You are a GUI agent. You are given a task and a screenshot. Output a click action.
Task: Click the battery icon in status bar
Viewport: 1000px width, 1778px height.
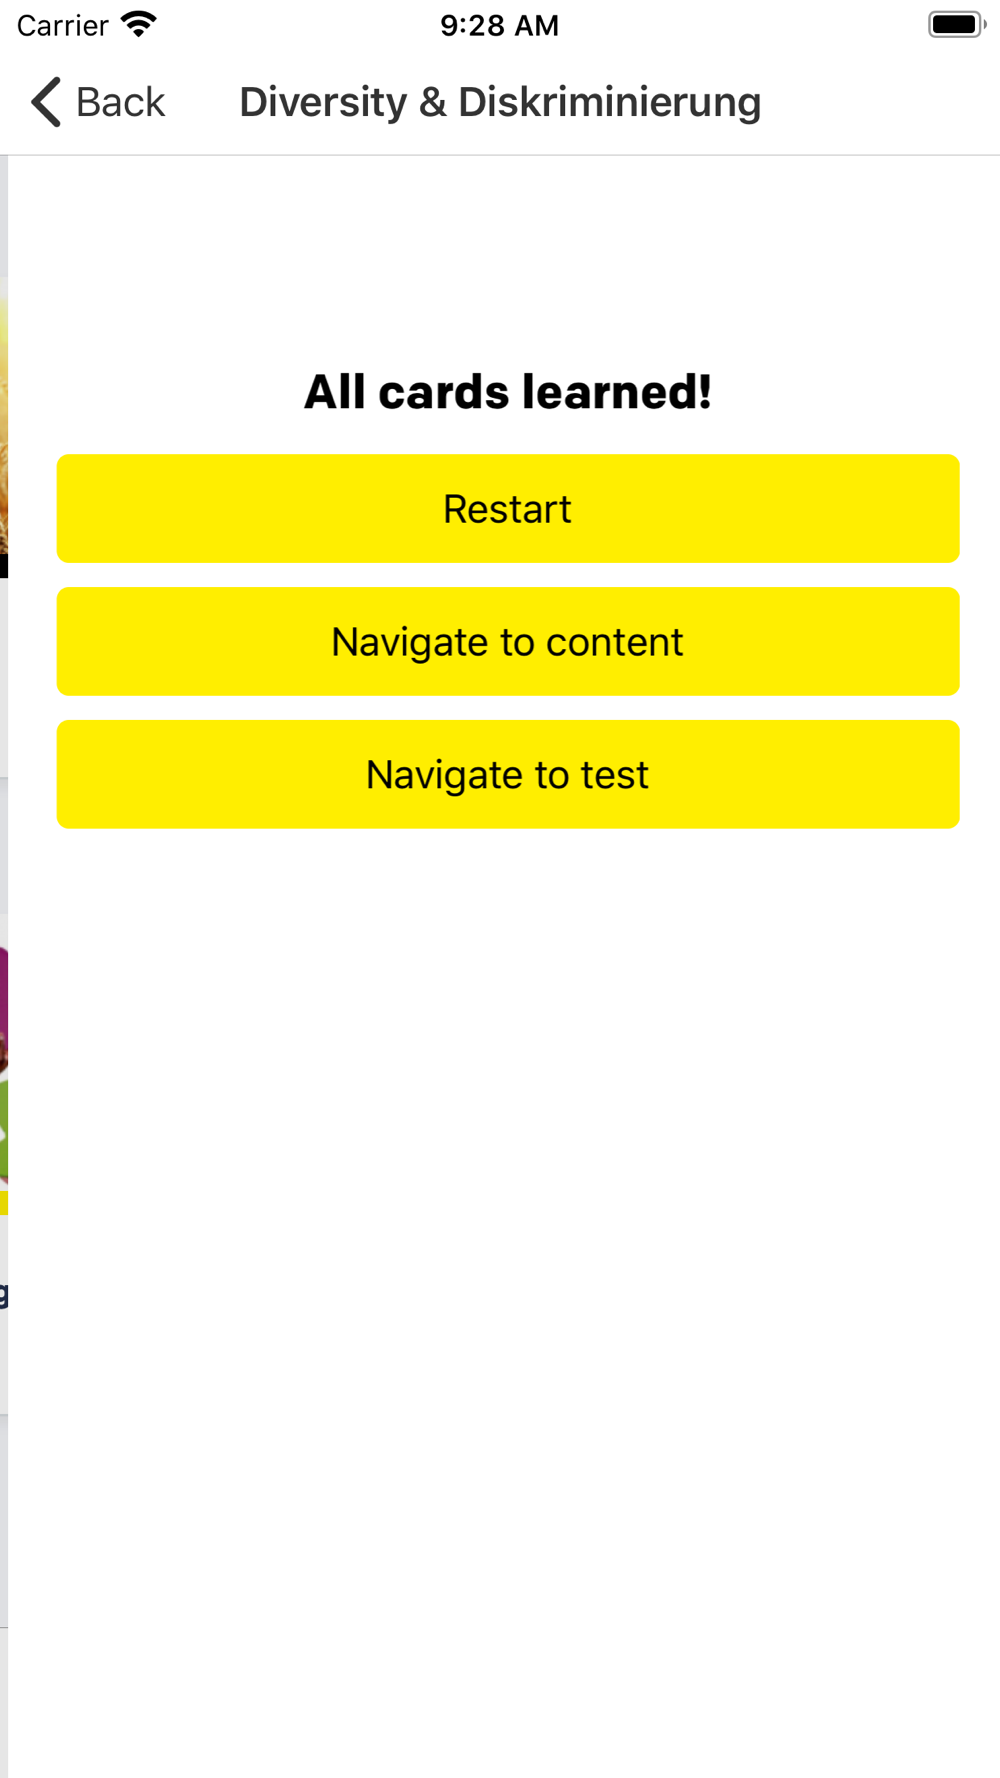point(957,24)
